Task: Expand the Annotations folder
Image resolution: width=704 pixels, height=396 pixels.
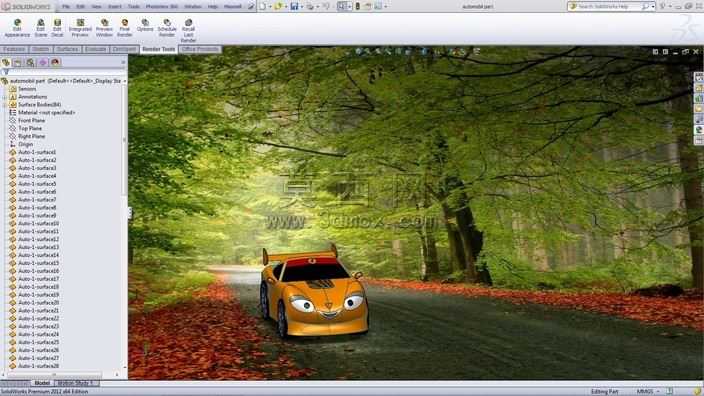Action: [4, 97]
